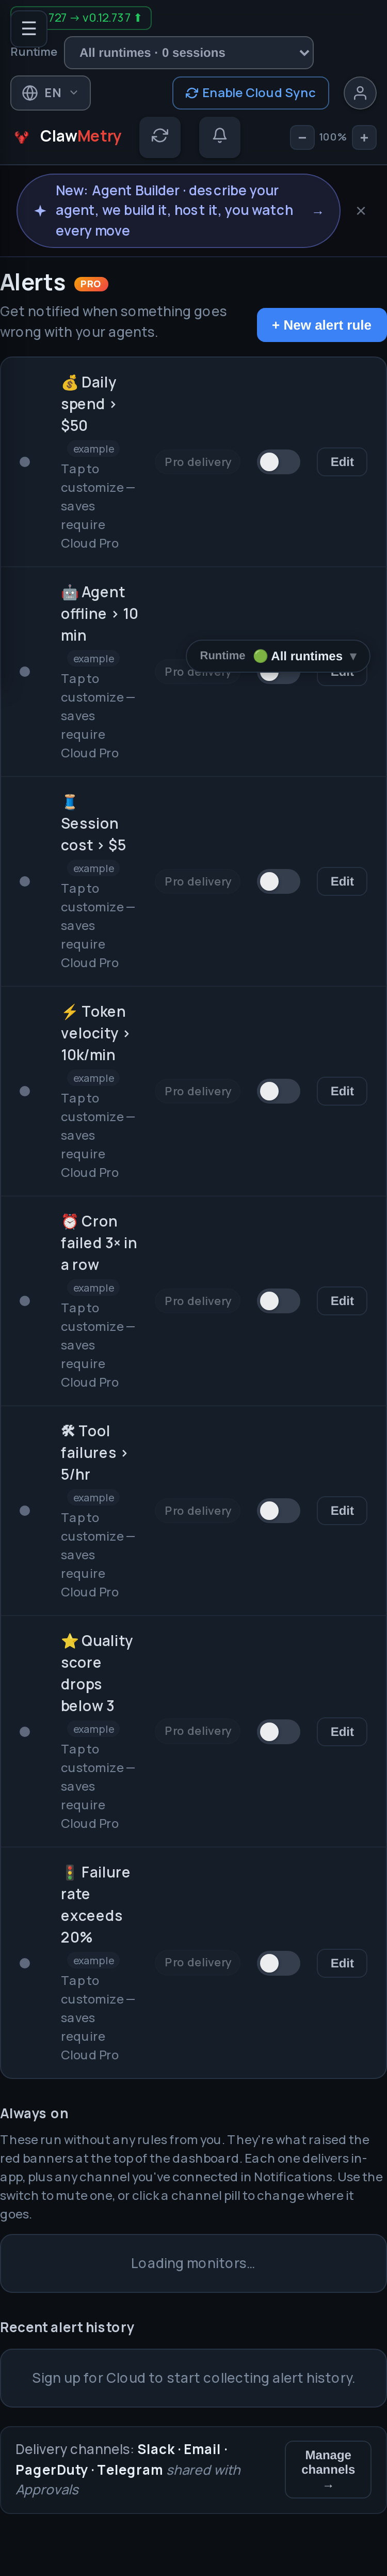Open Manage channels link
The image size is (387, 2576).
(328, 2469)
